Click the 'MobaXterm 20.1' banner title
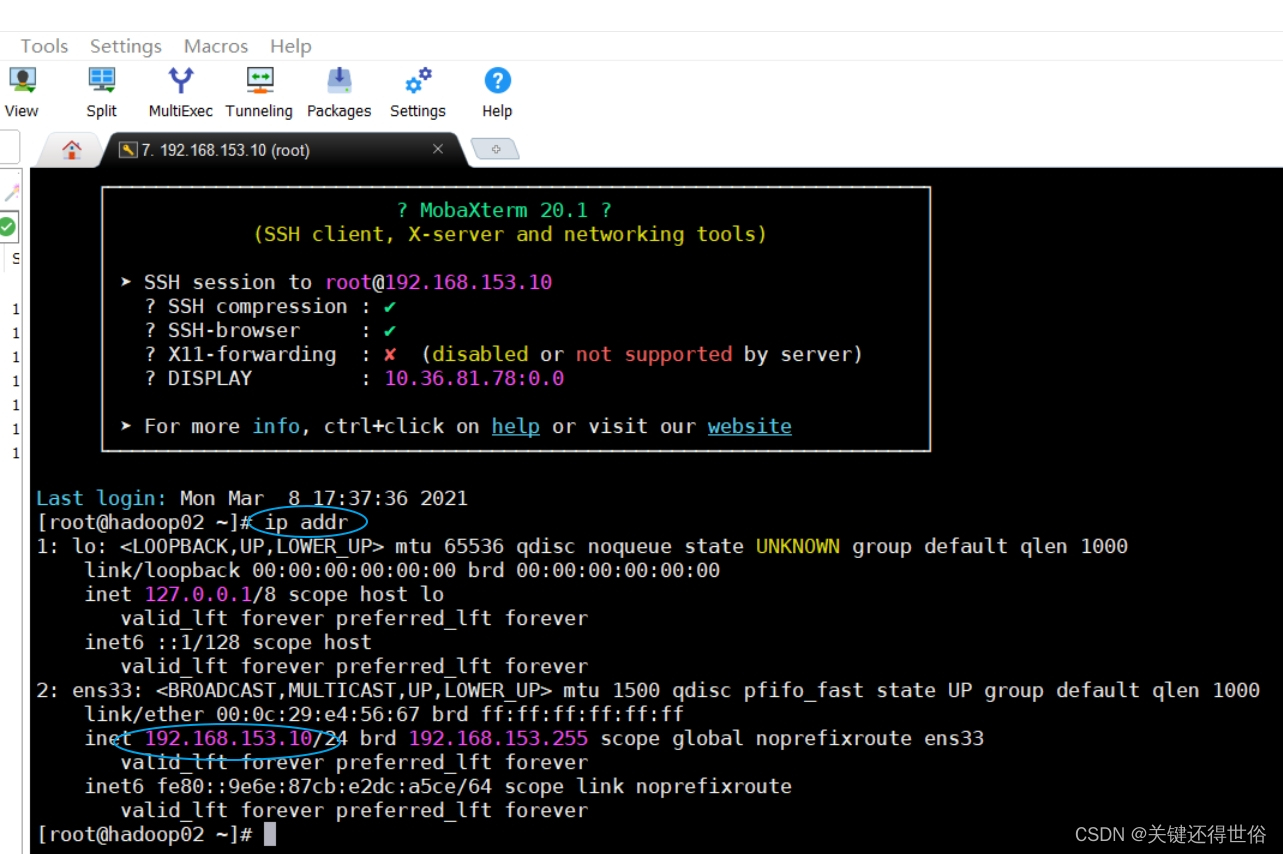 pyautogui.click(x=504, y=210)
